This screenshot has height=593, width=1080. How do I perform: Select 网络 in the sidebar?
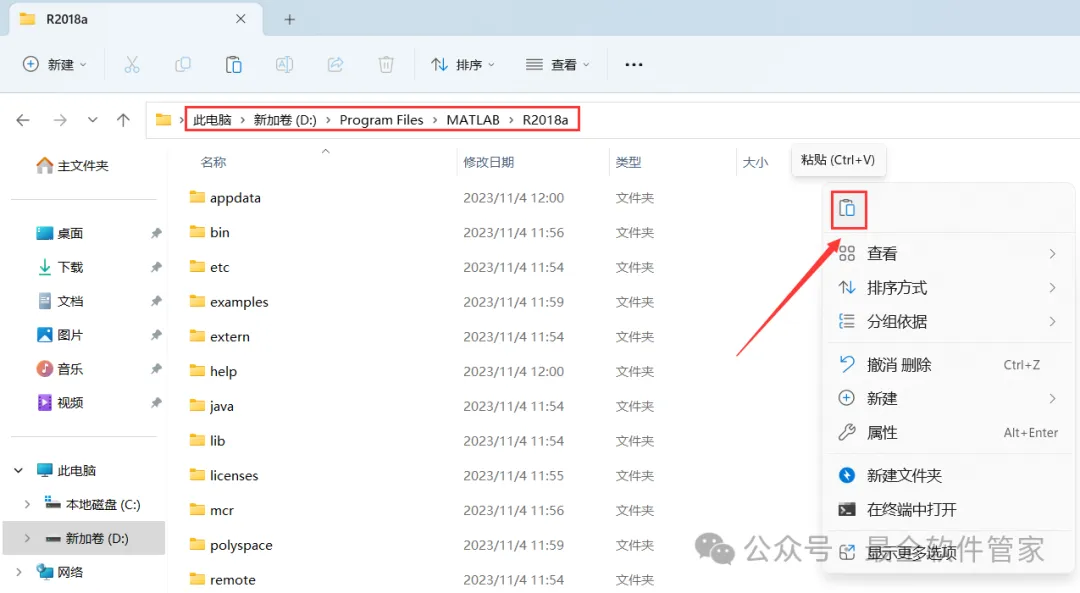point(60,572)
